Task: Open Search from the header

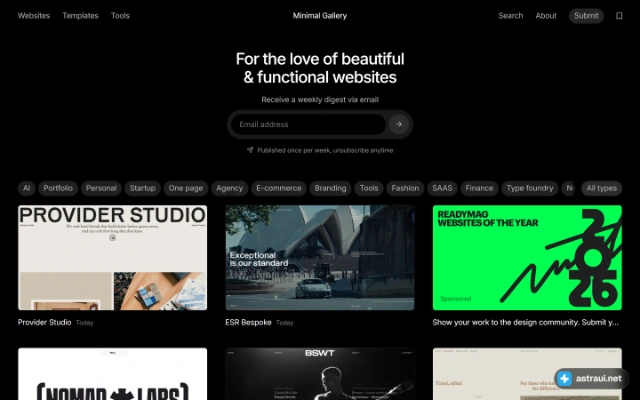Action: point(511,16)
